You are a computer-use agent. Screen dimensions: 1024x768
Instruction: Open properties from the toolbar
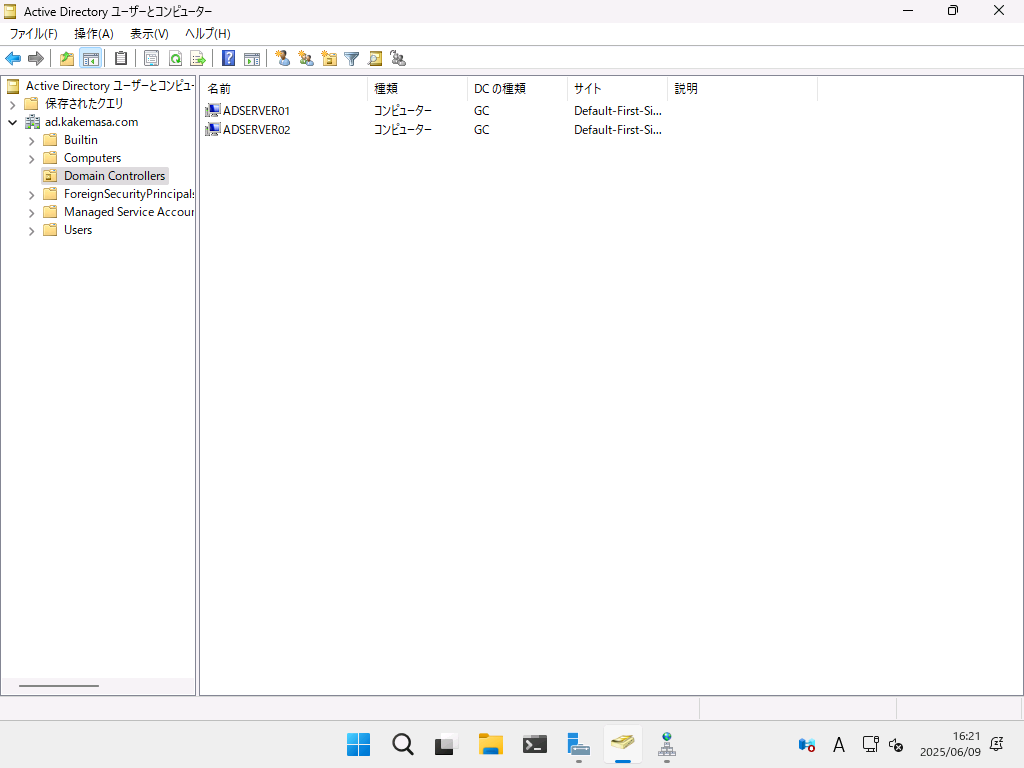tap(152, 59)
